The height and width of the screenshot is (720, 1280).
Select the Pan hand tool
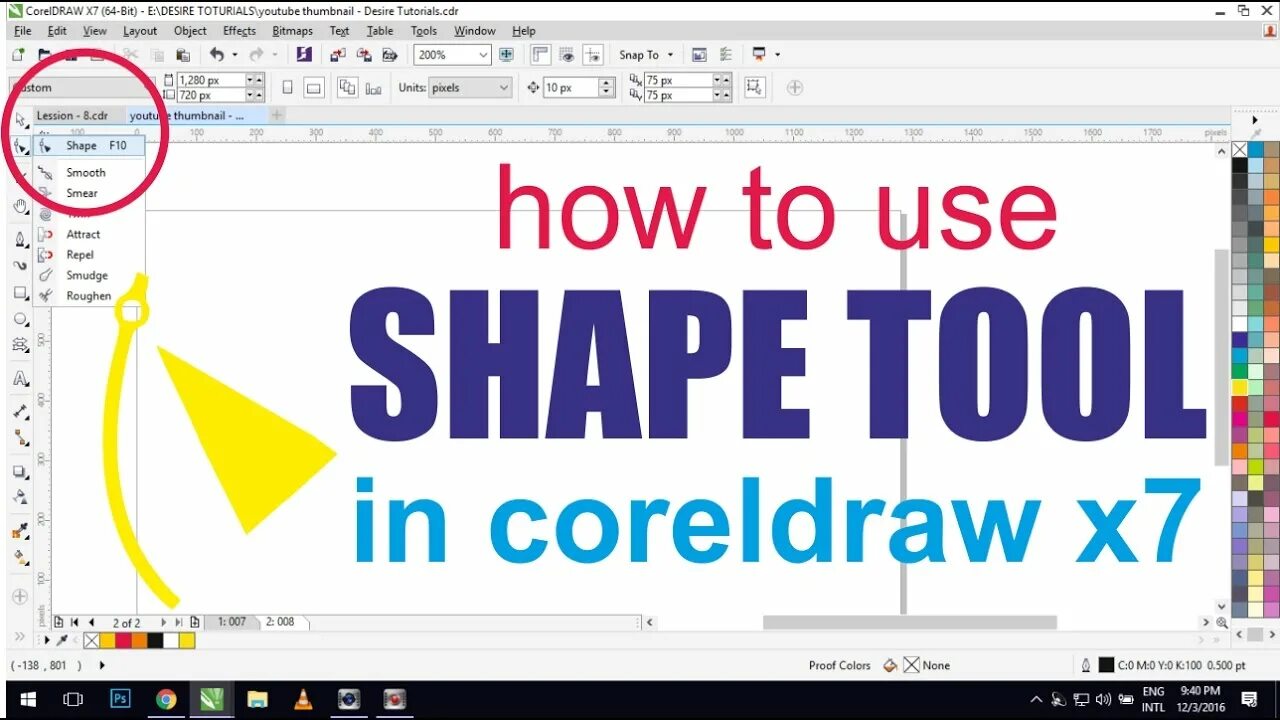(20, 207)
